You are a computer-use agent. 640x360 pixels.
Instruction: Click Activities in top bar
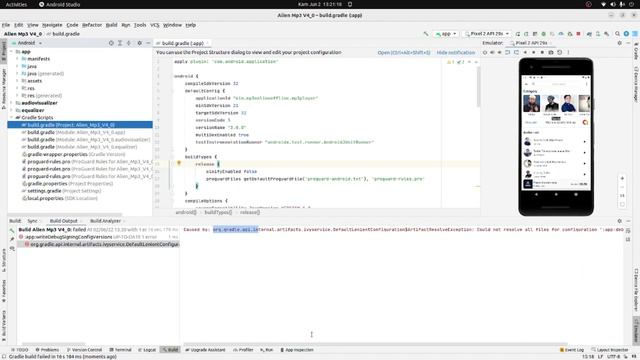(x=16, y=4)
